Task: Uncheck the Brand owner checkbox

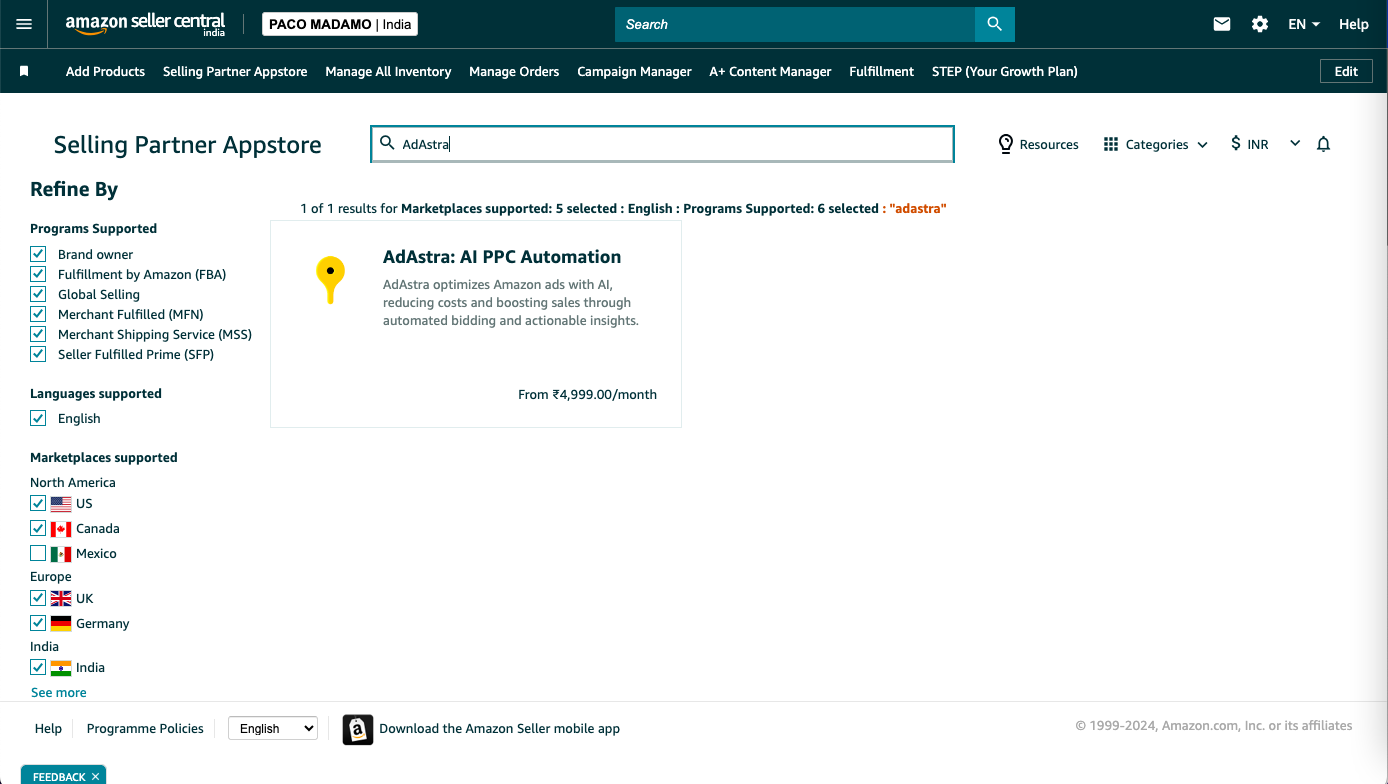Action: click(38, 254)
